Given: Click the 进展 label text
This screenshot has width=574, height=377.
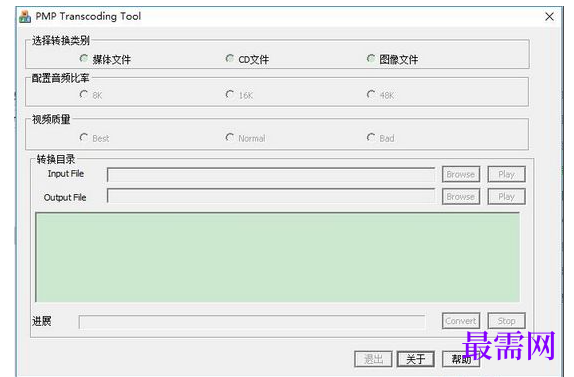Looking at the screenshot, I should click(41, 321).
